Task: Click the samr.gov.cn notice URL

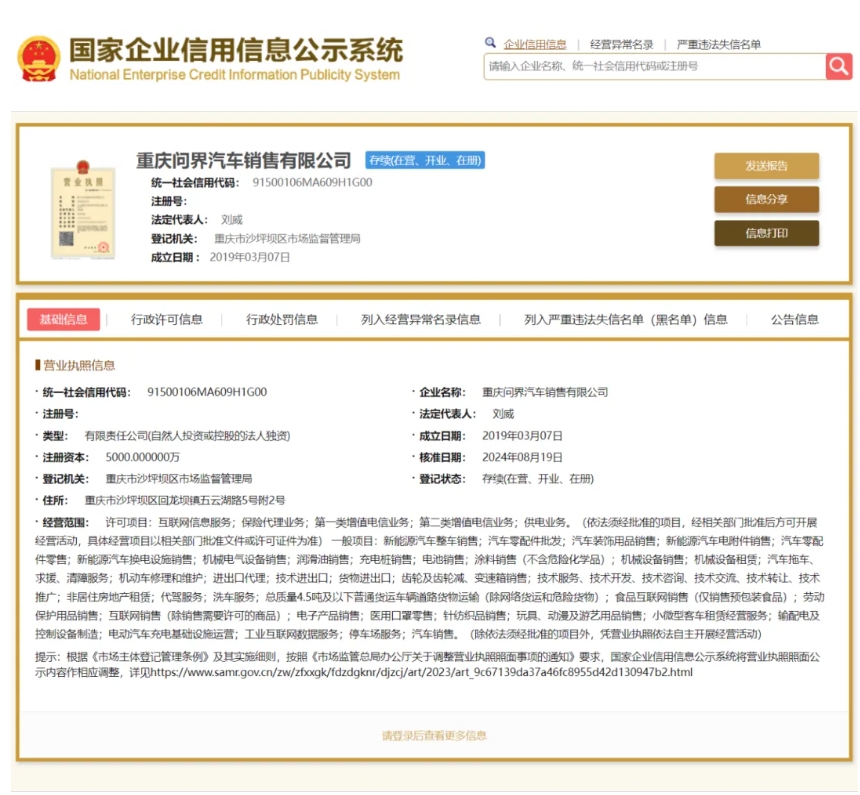Action: click(421, 673)
